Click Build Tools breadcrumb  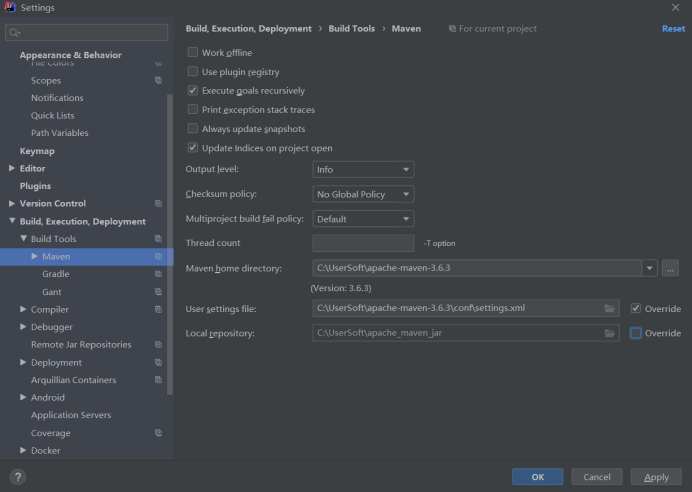tap(351, 29)
